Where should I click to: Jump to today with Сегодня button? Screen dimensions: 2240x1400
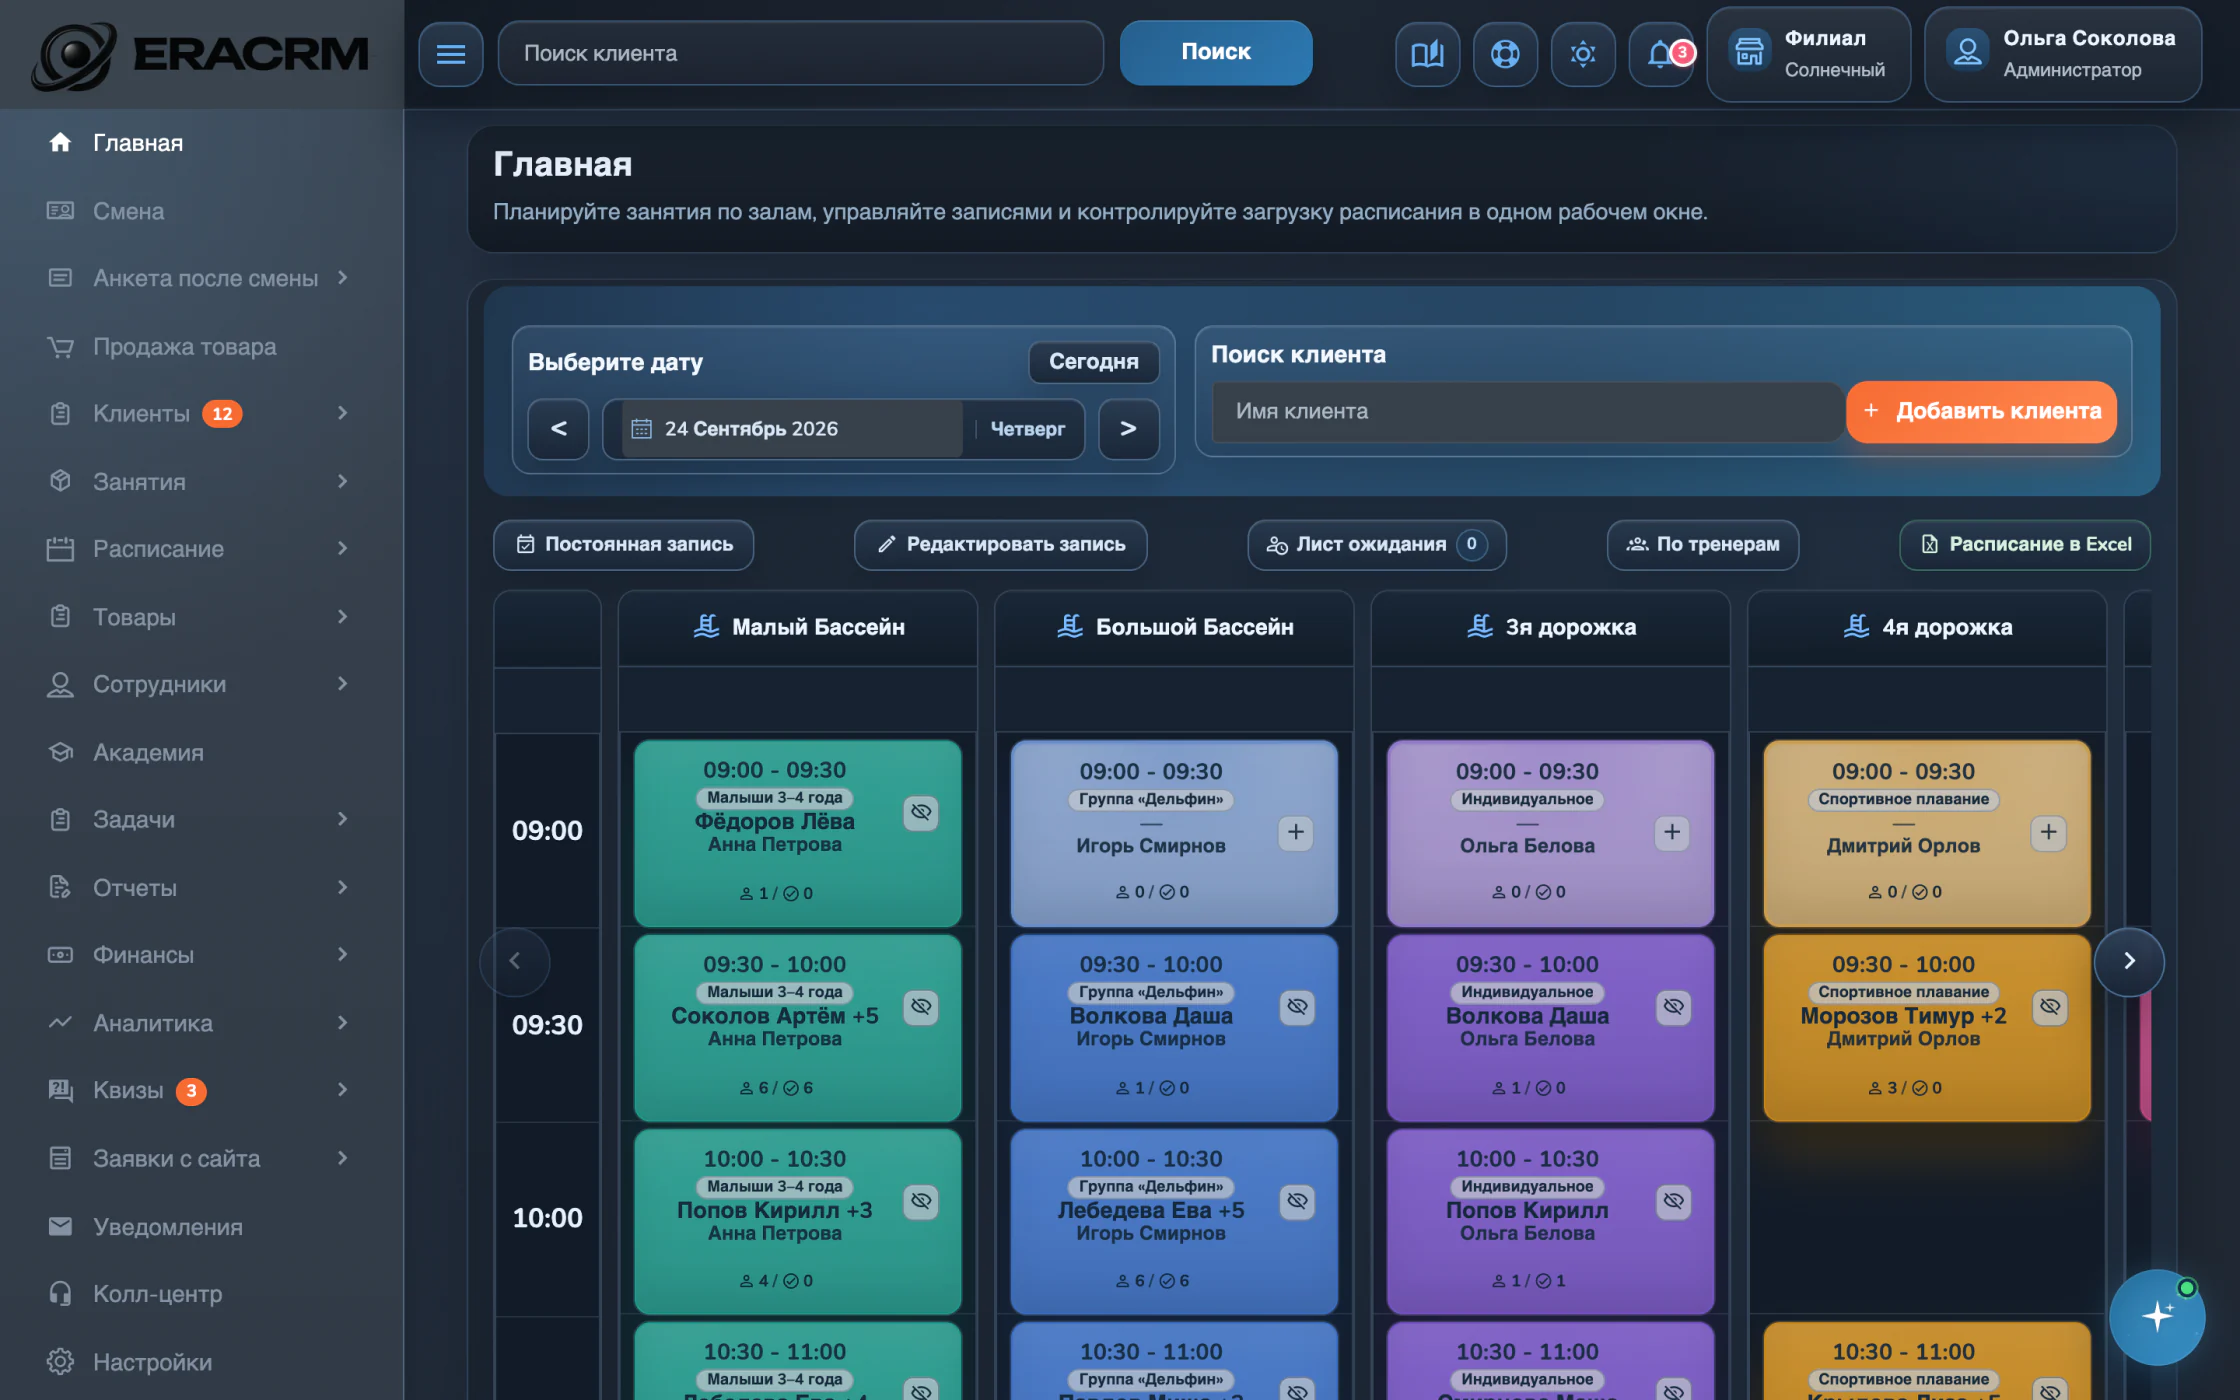pyautogui.click(x=1093, y=361)
